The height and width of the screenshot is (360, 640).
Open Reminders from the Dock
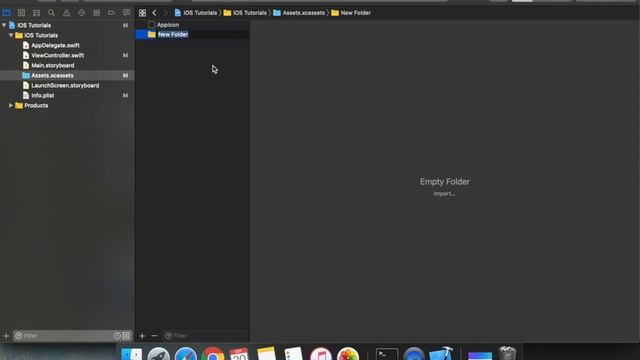(x=293, y=353)
